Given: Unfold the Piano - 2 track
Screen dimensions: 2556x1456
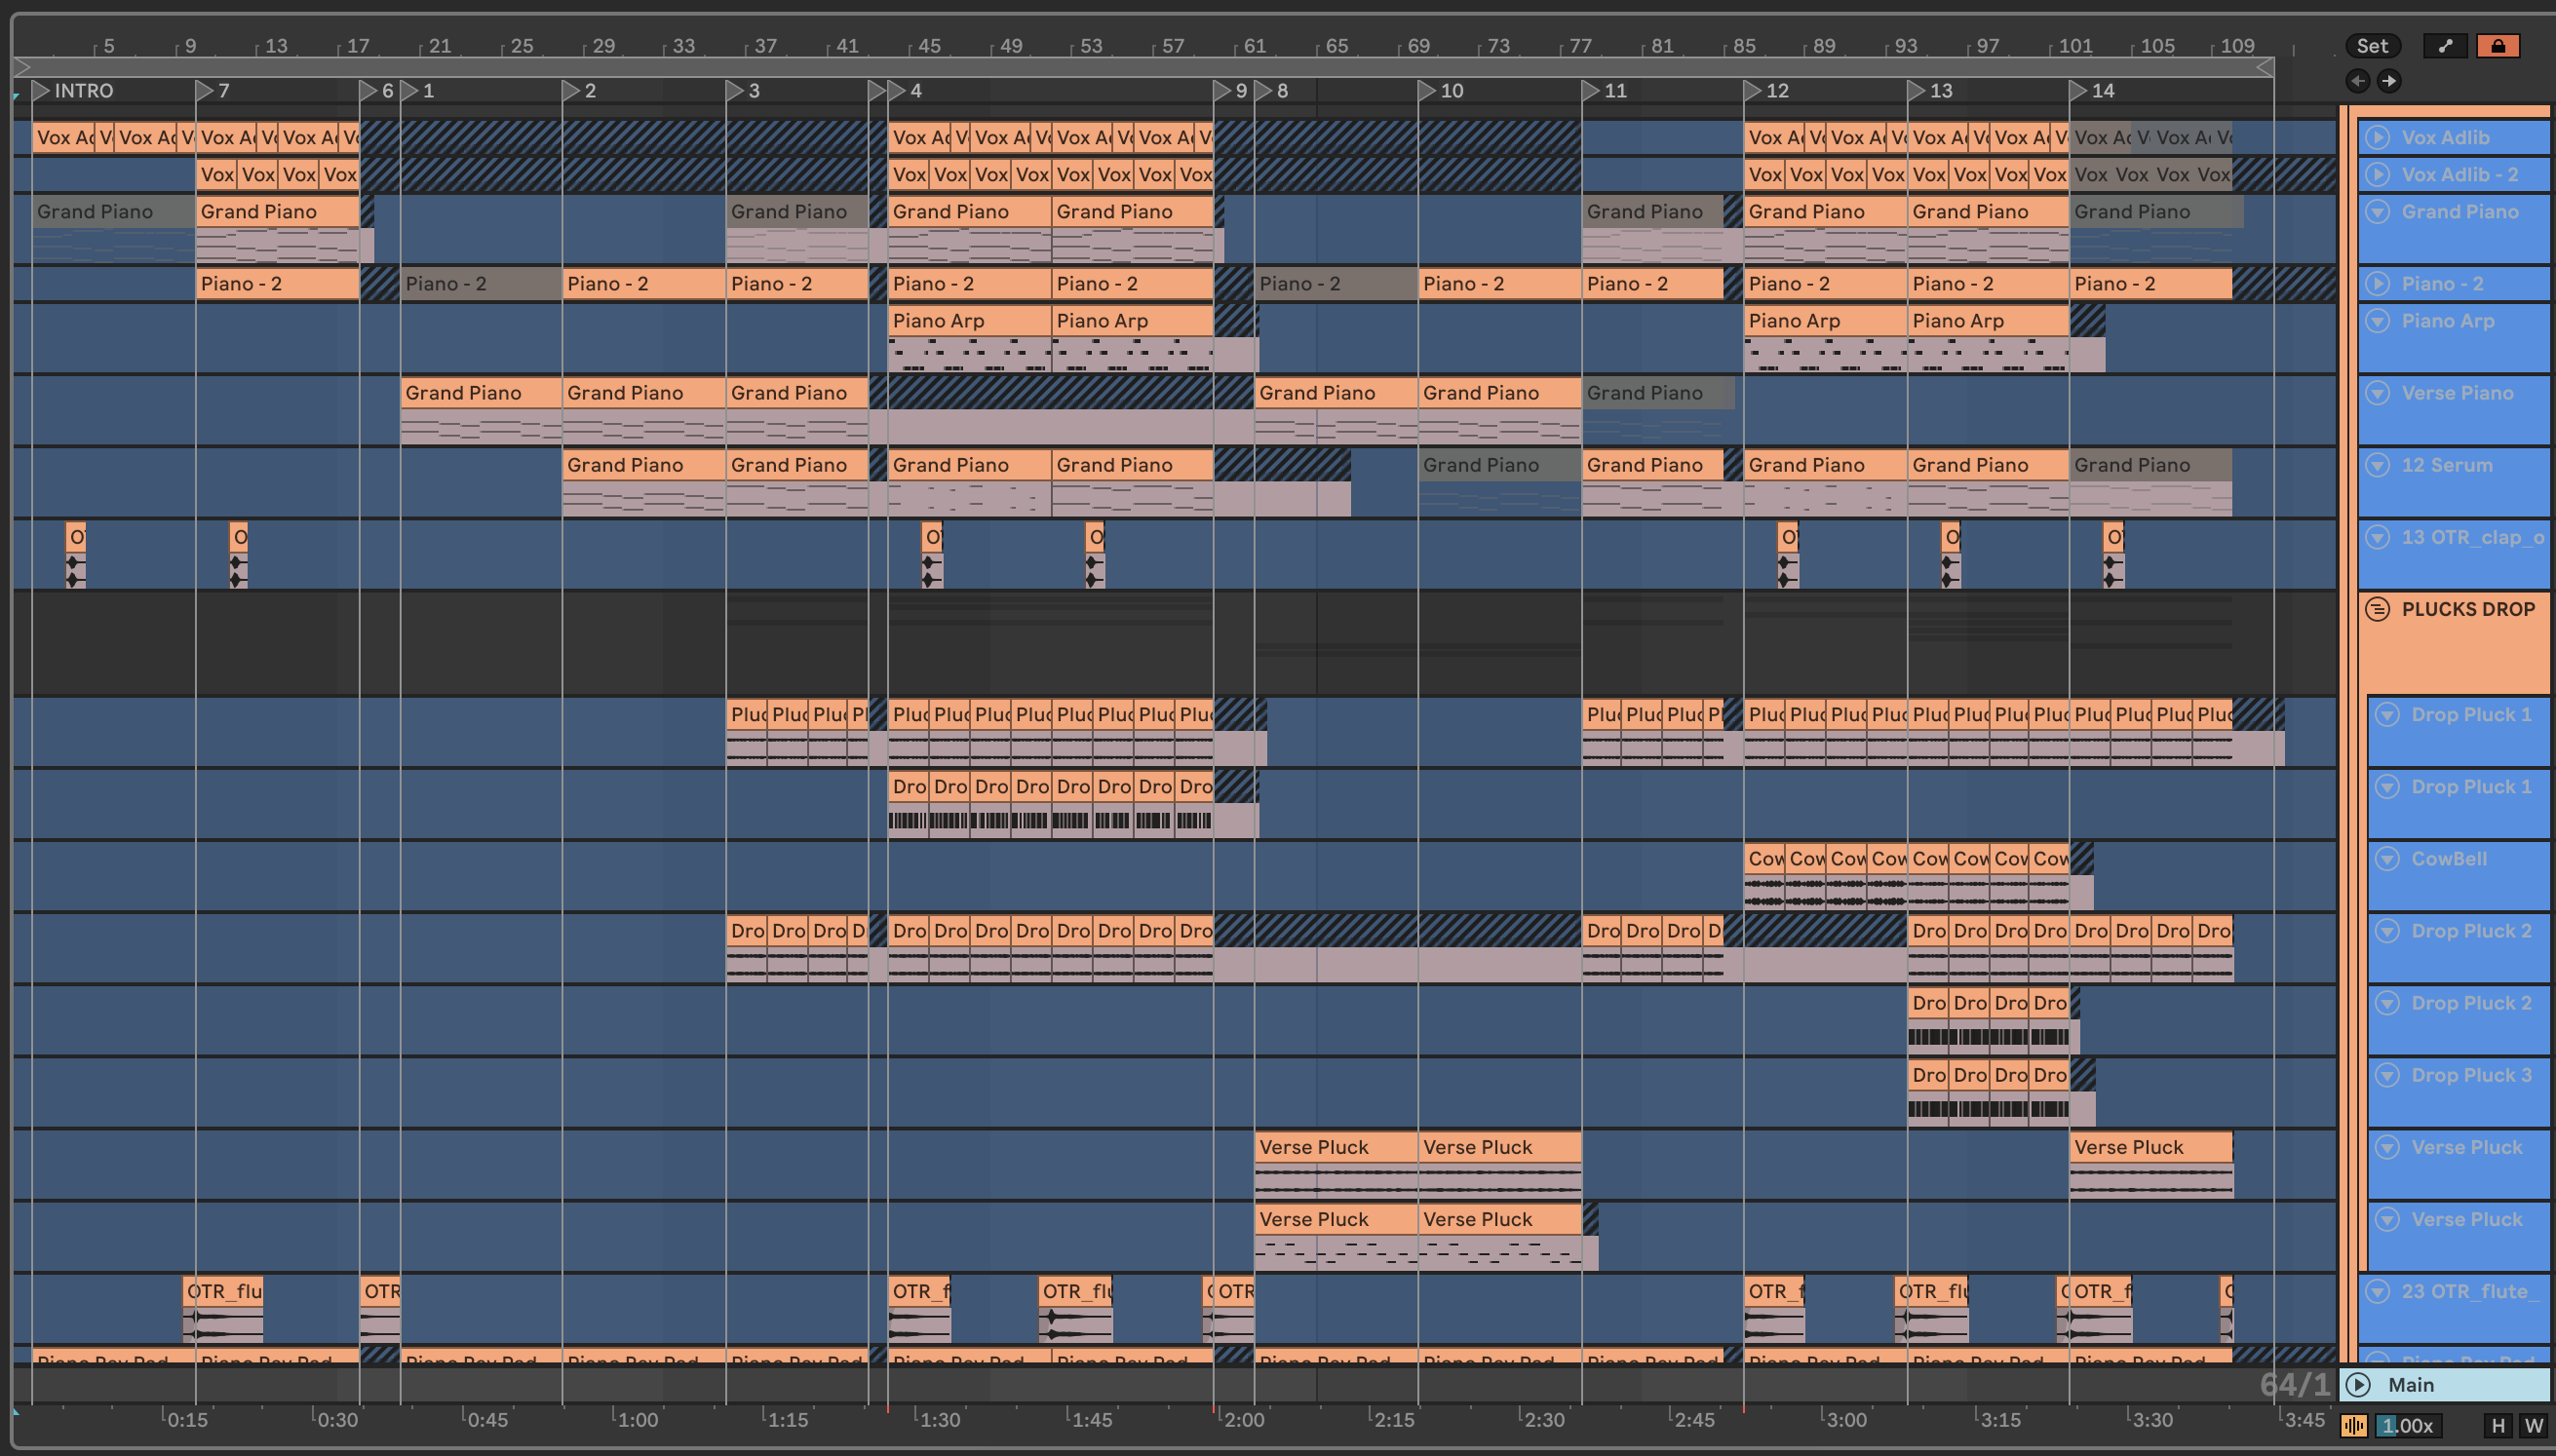Looking at the screenshot, I should [x=2378, y=283].
